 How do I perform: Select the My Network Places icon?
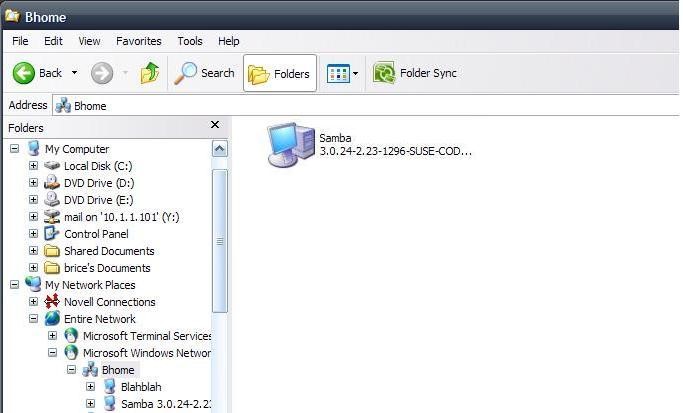click(33, 284)
